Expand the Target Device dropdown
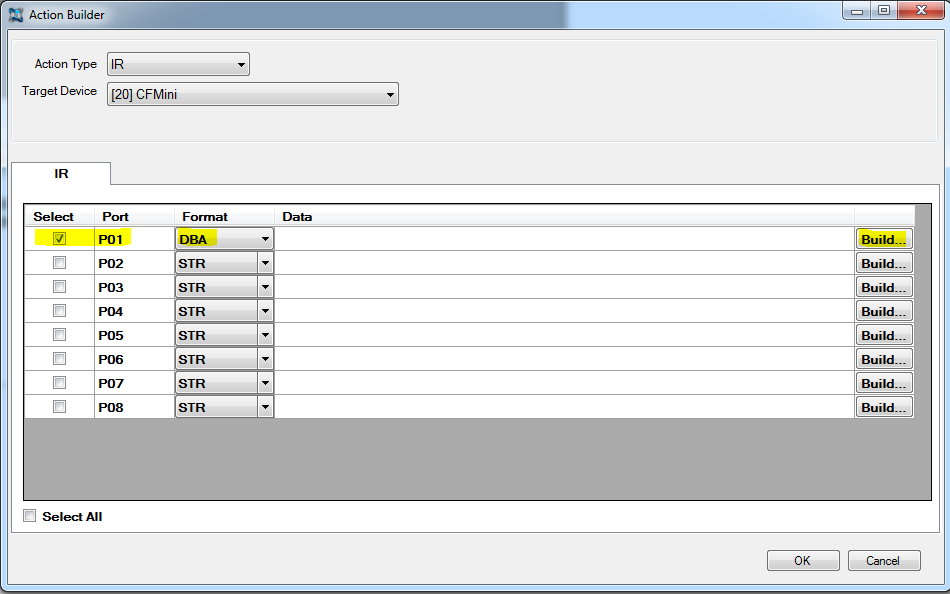The height and width of the screenshot is (594, 950). click(252, 95)
